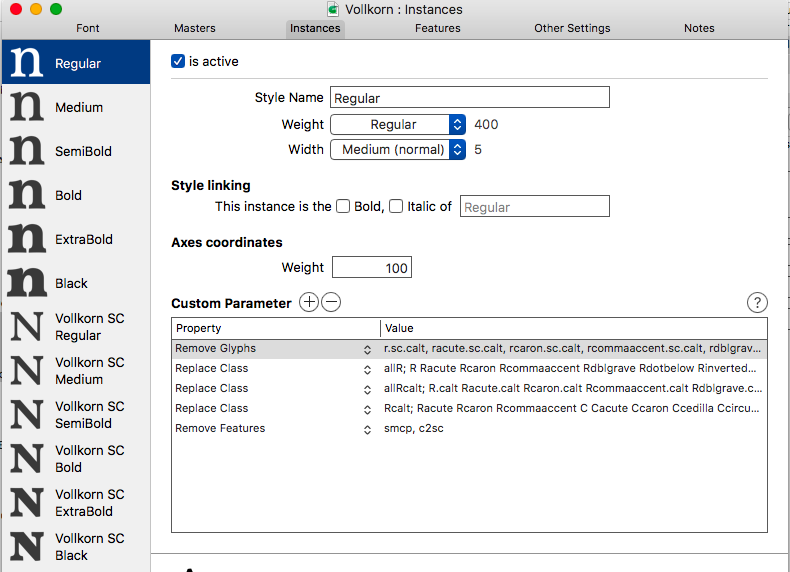
Task: Check the Bold style linking checkbox
Action: coord(343,206)
